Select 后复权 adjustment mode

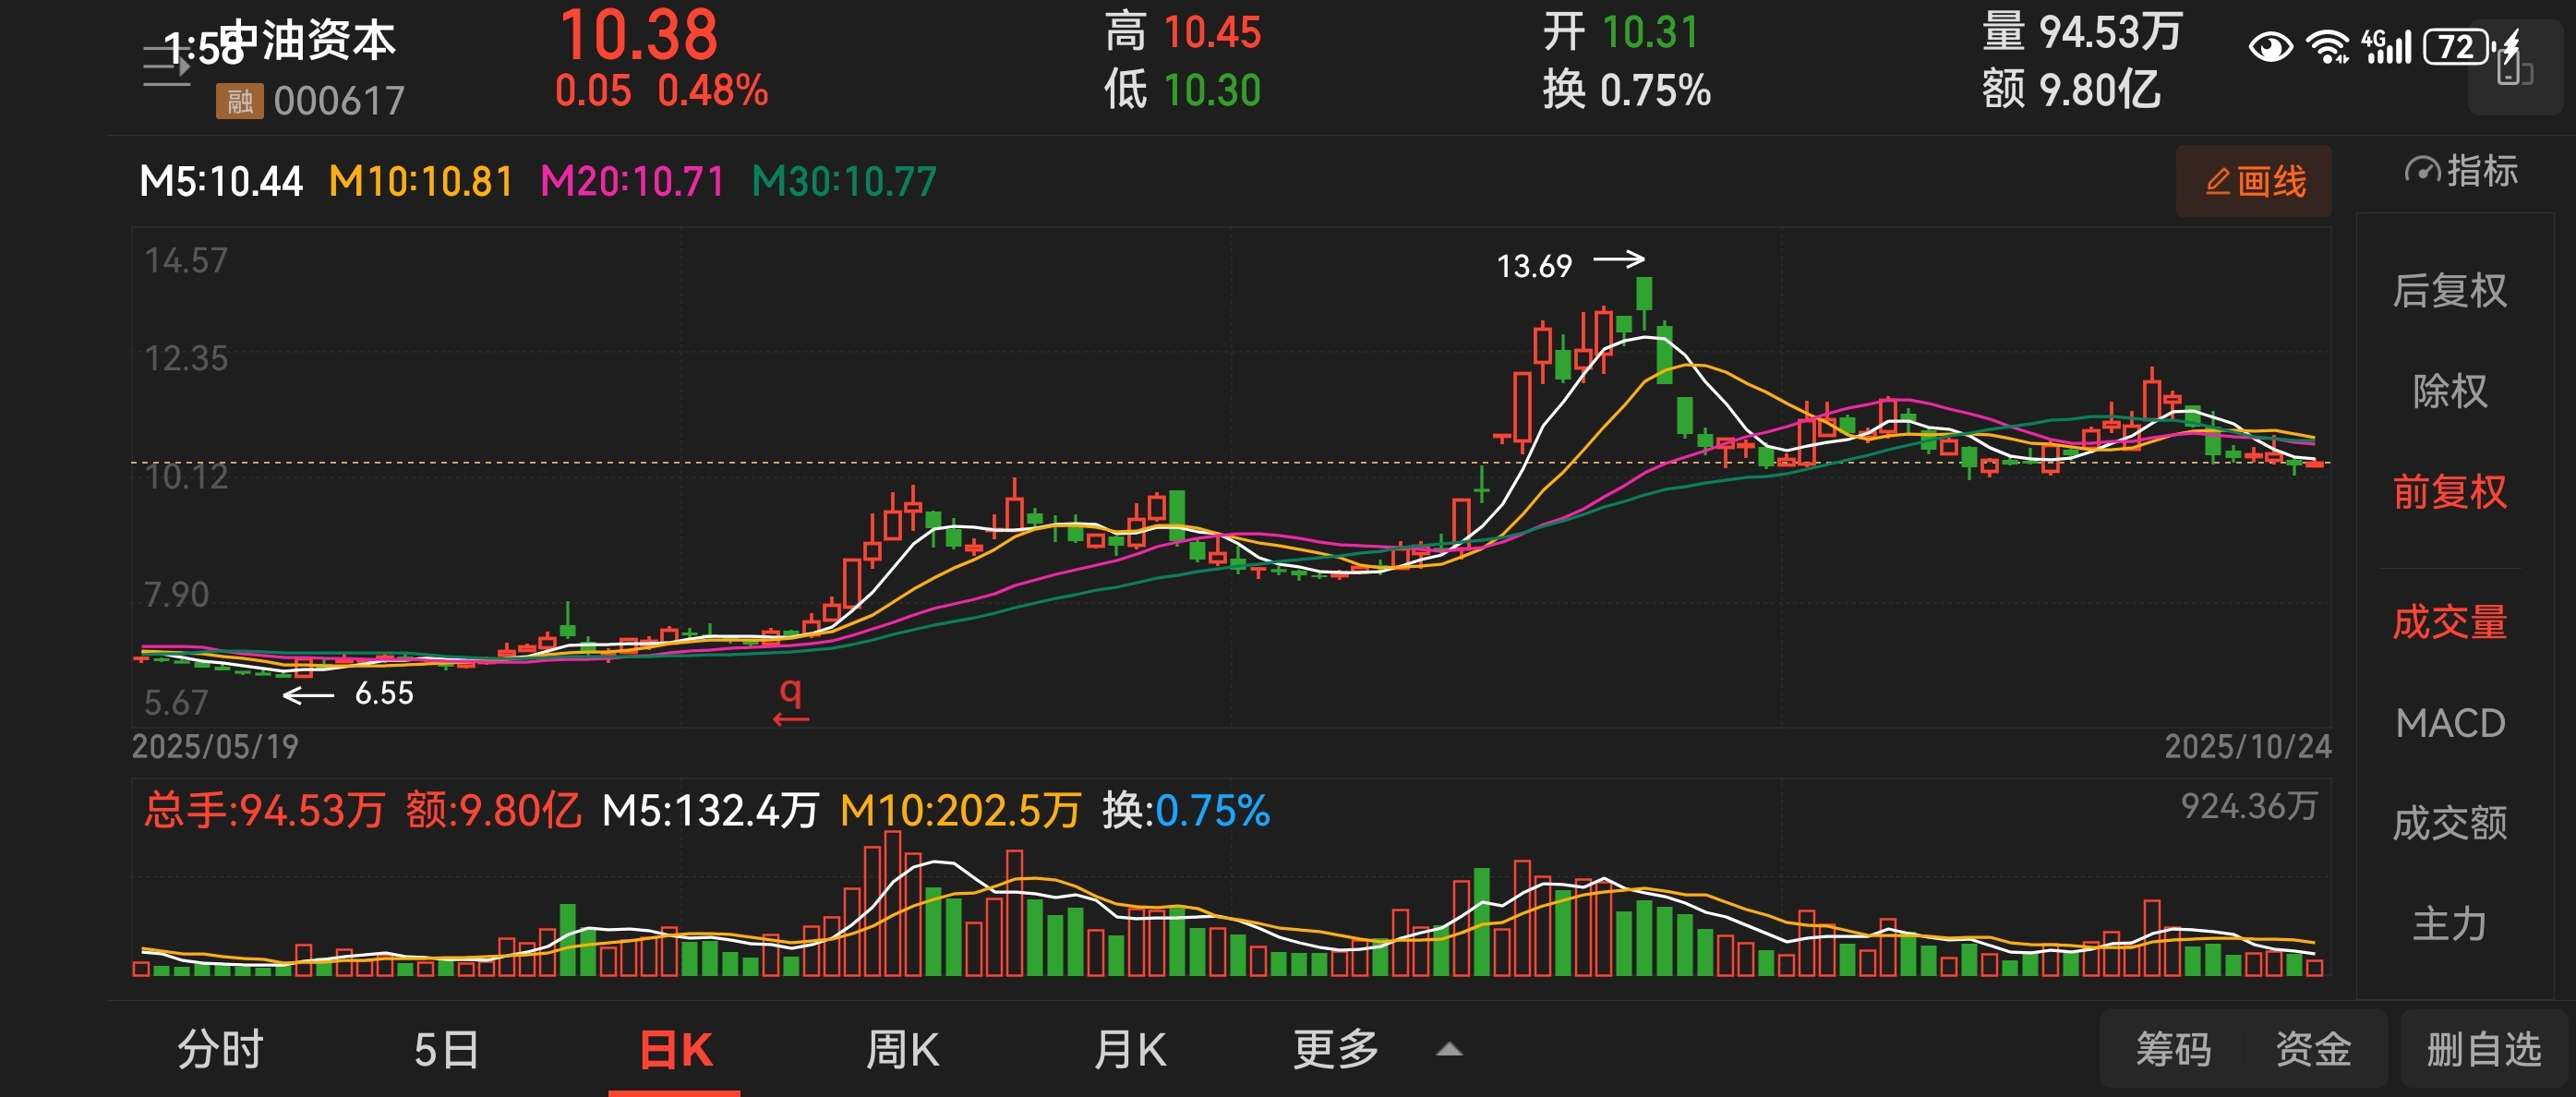2449,291
